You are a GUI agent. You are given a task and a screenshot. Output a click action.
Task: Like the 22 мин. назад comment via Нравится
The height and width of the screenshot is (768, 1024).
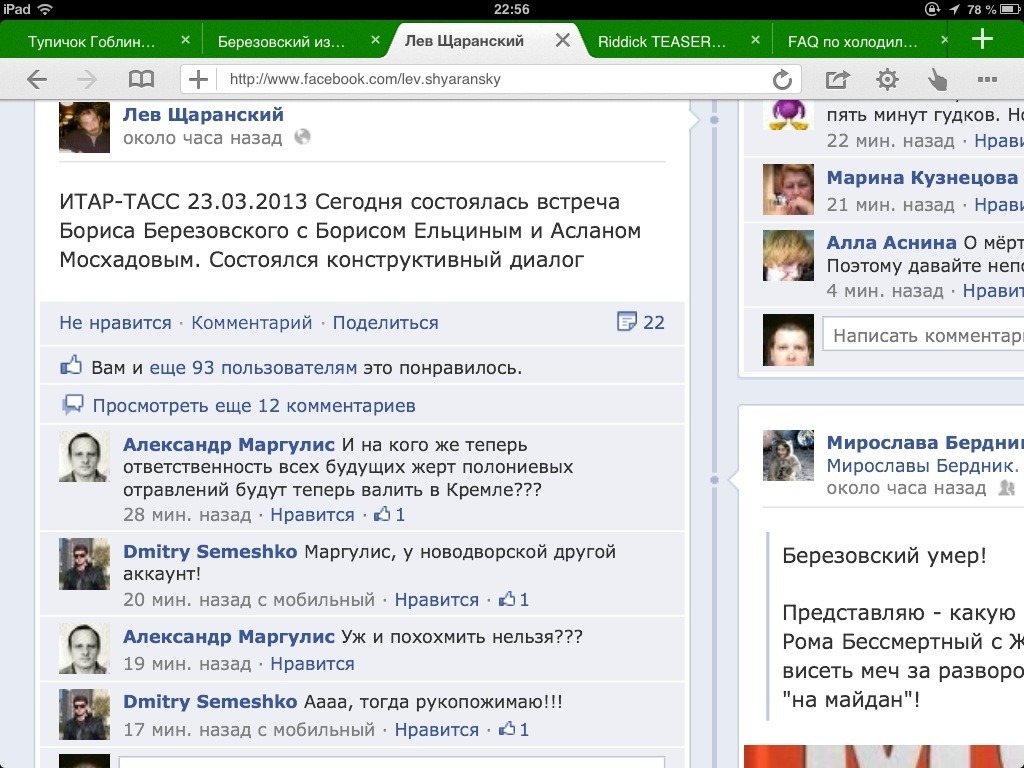point(999,141)
